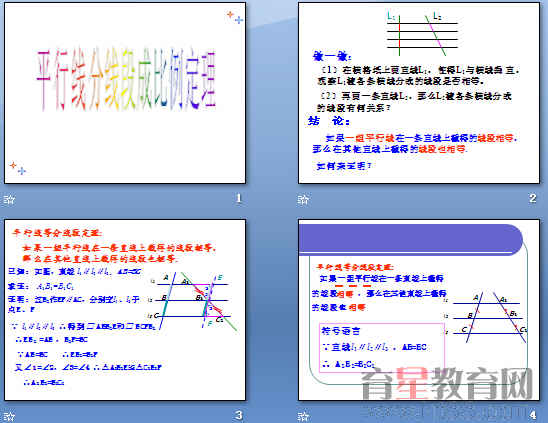Click the slide number 2 label

coord(533,199)
